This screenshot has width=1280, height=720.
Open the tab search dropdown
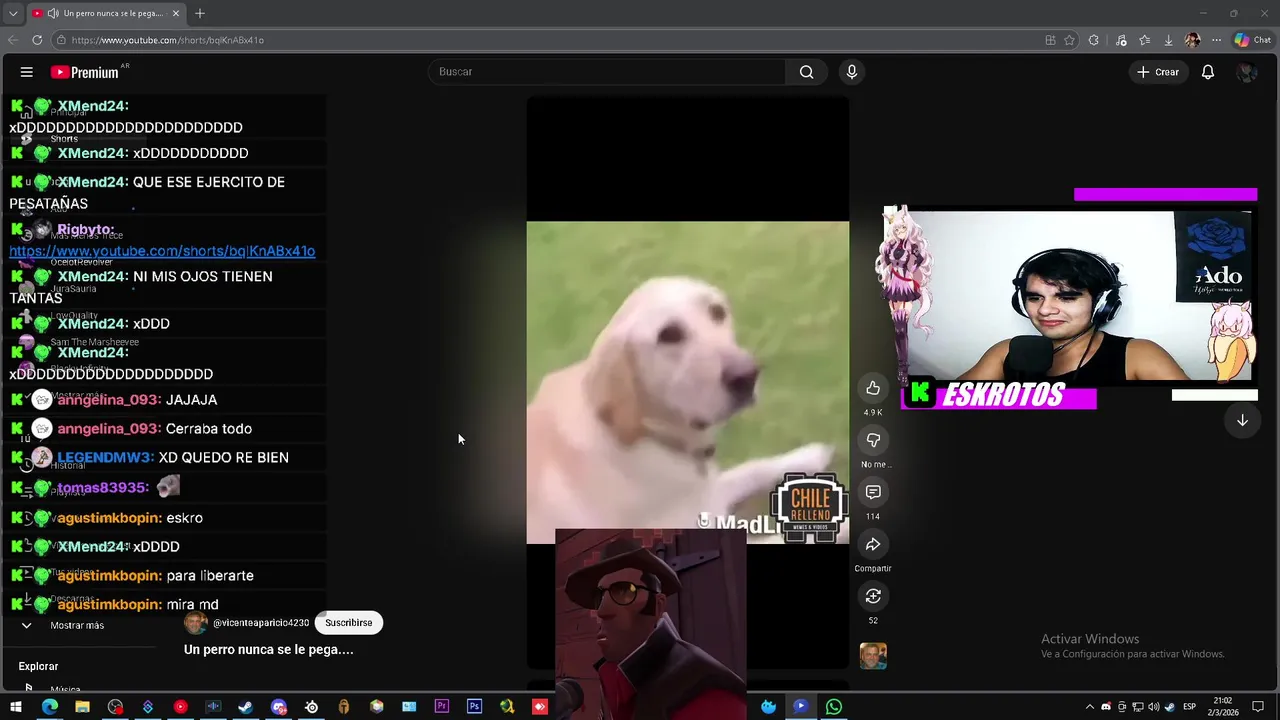click(12, 14)
